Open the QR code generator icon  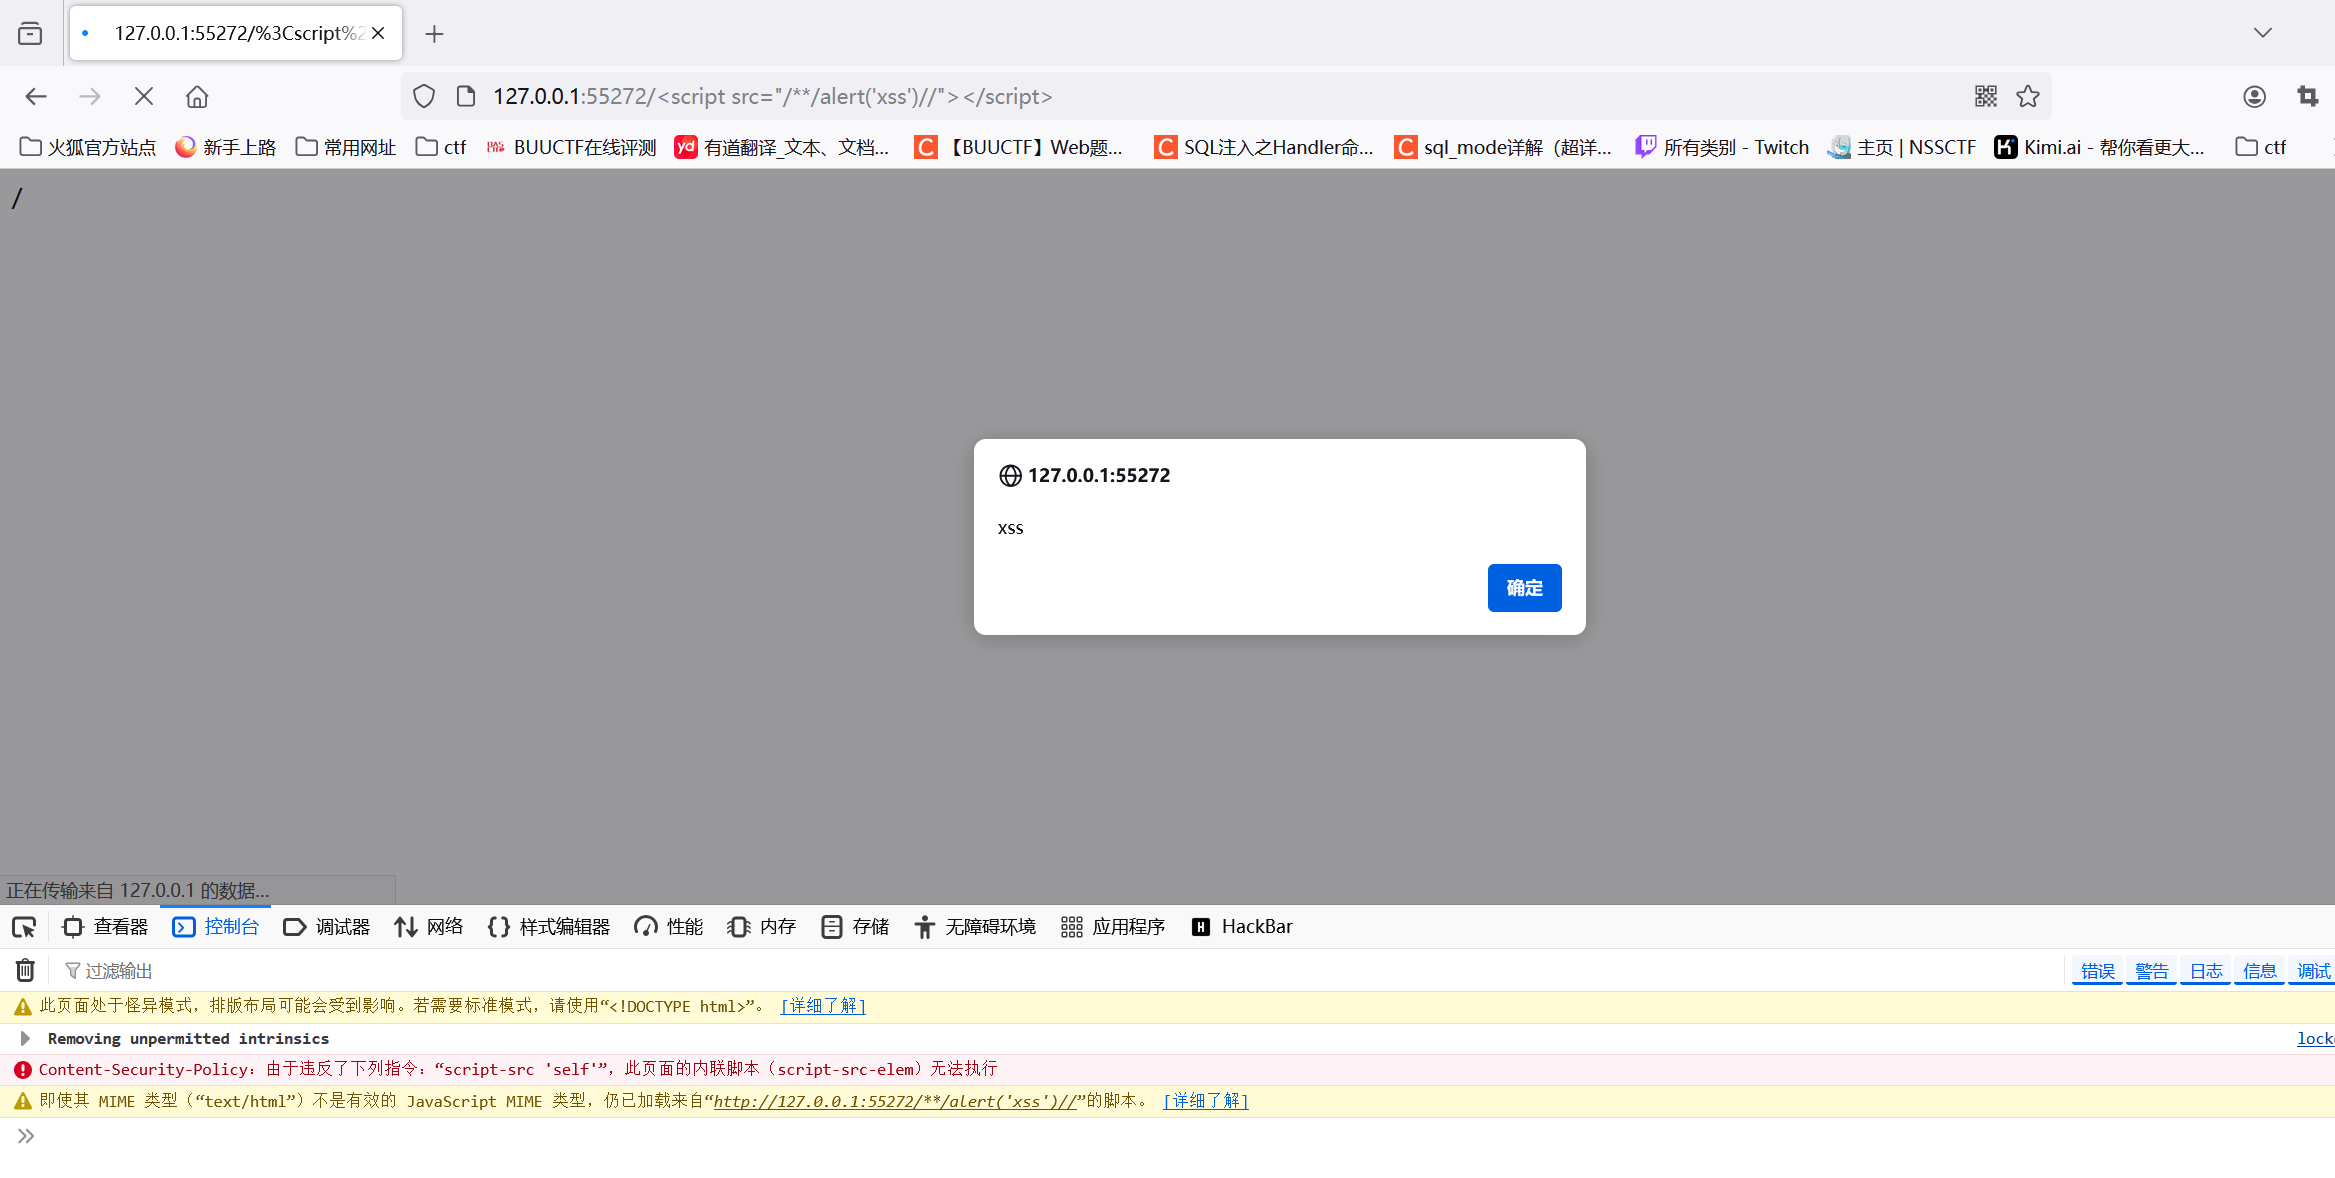(x=1986, y=96)
